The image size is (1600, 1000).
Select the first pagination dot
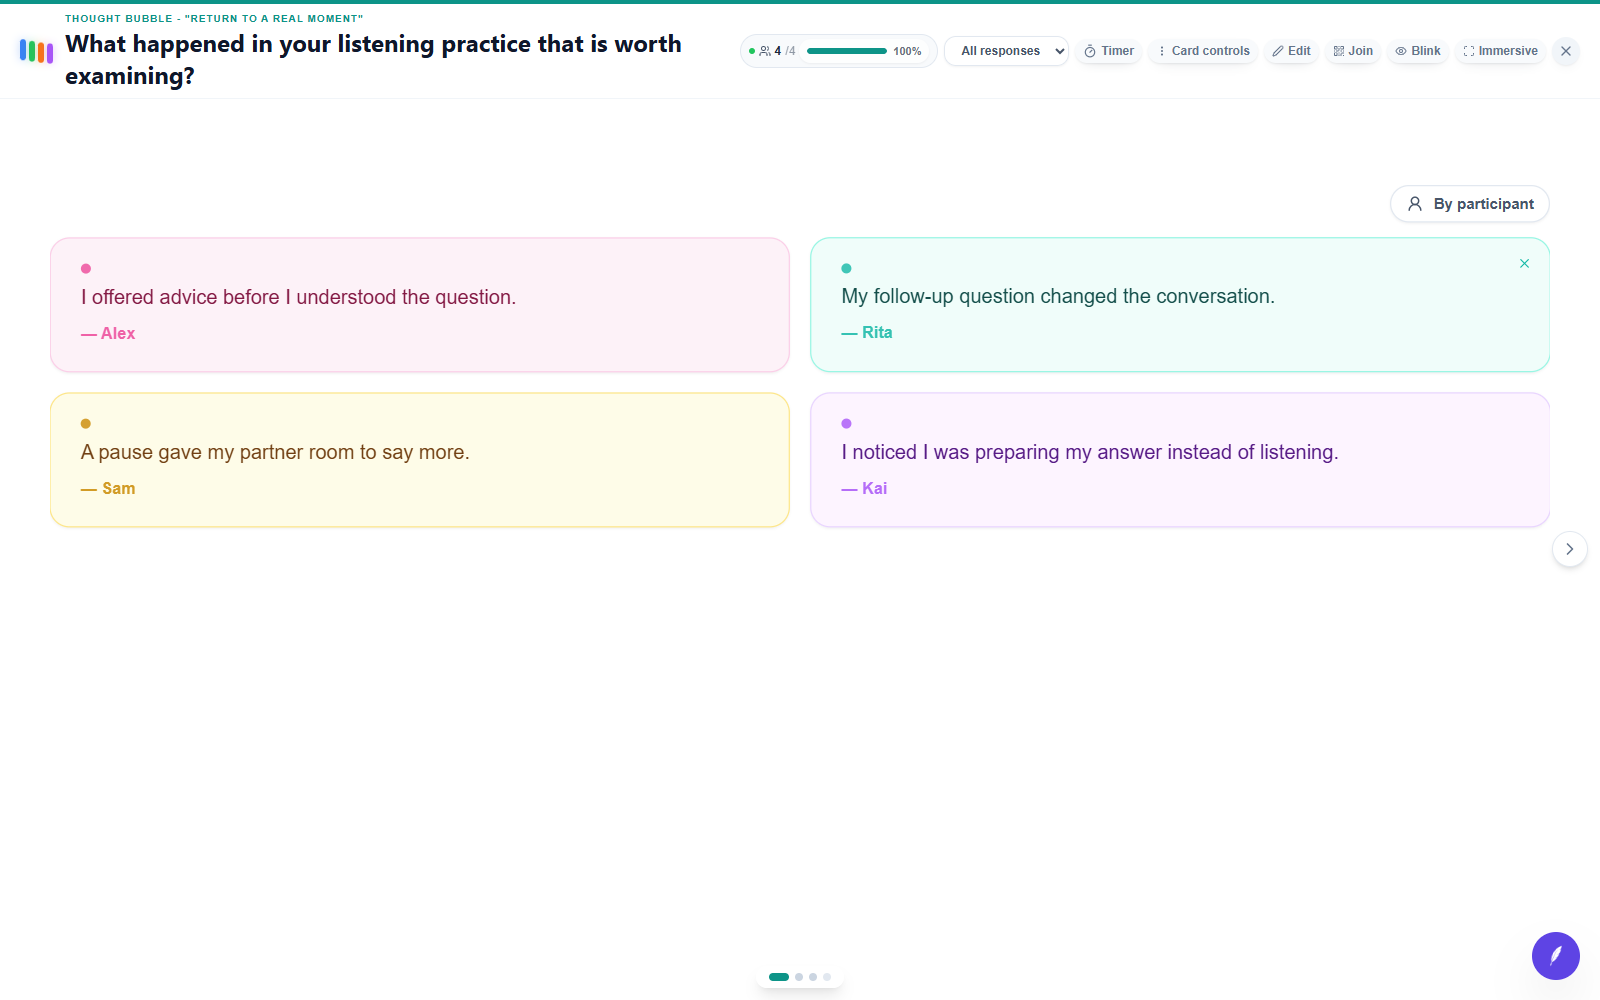coord(779,977)
